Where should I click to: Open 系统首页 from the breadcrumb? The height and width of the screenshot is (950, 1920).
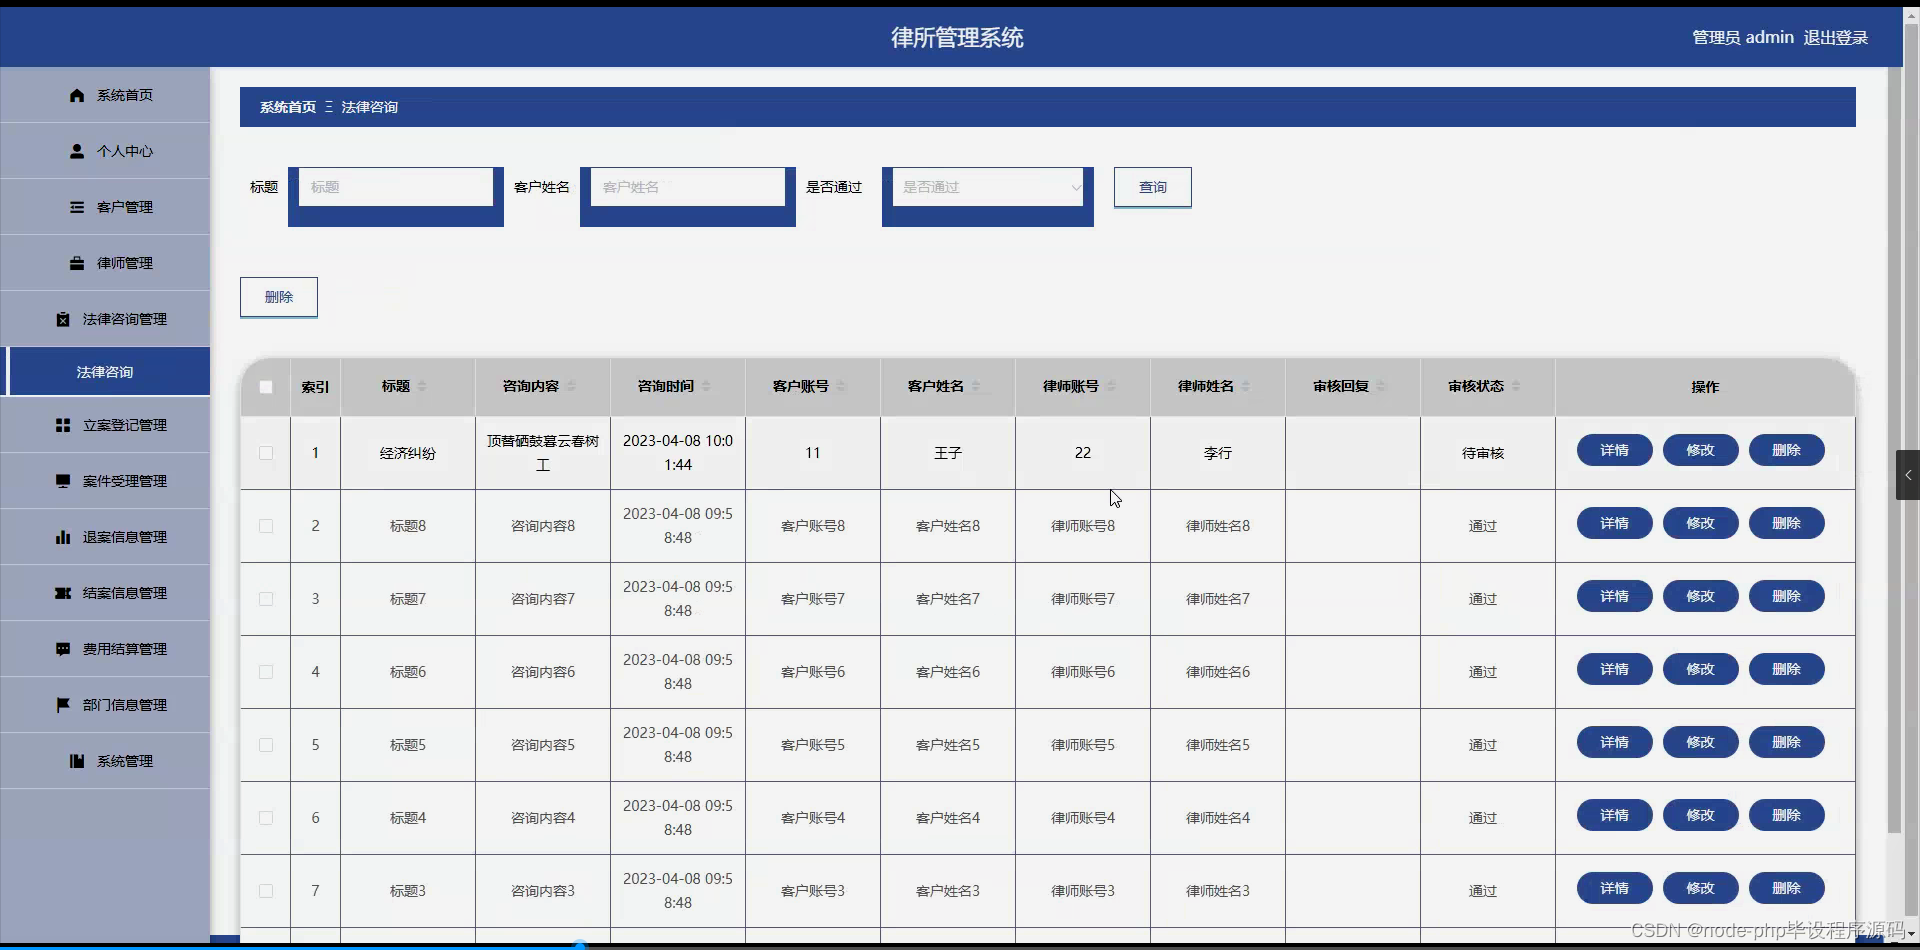click(287, 107)
